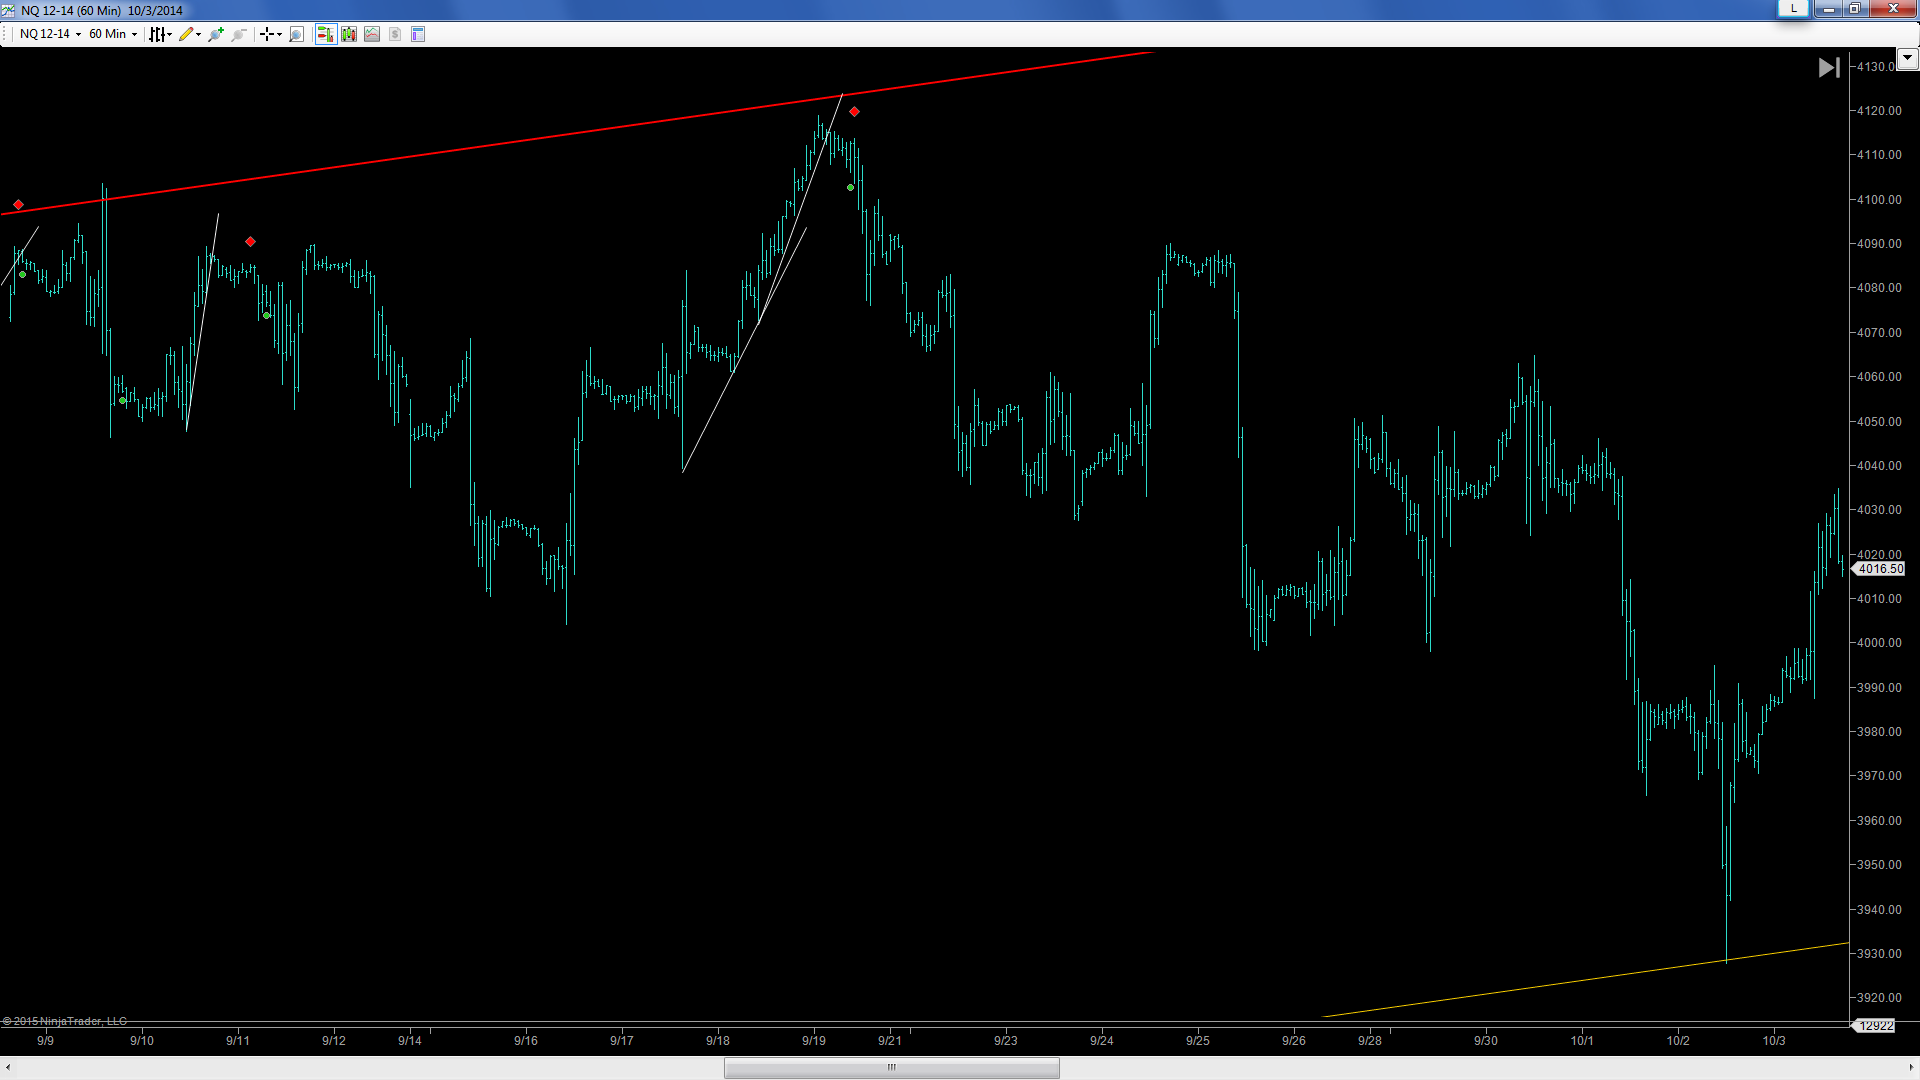
Task: Click the greyed zoom out magnifier icon
Action: 239,34
